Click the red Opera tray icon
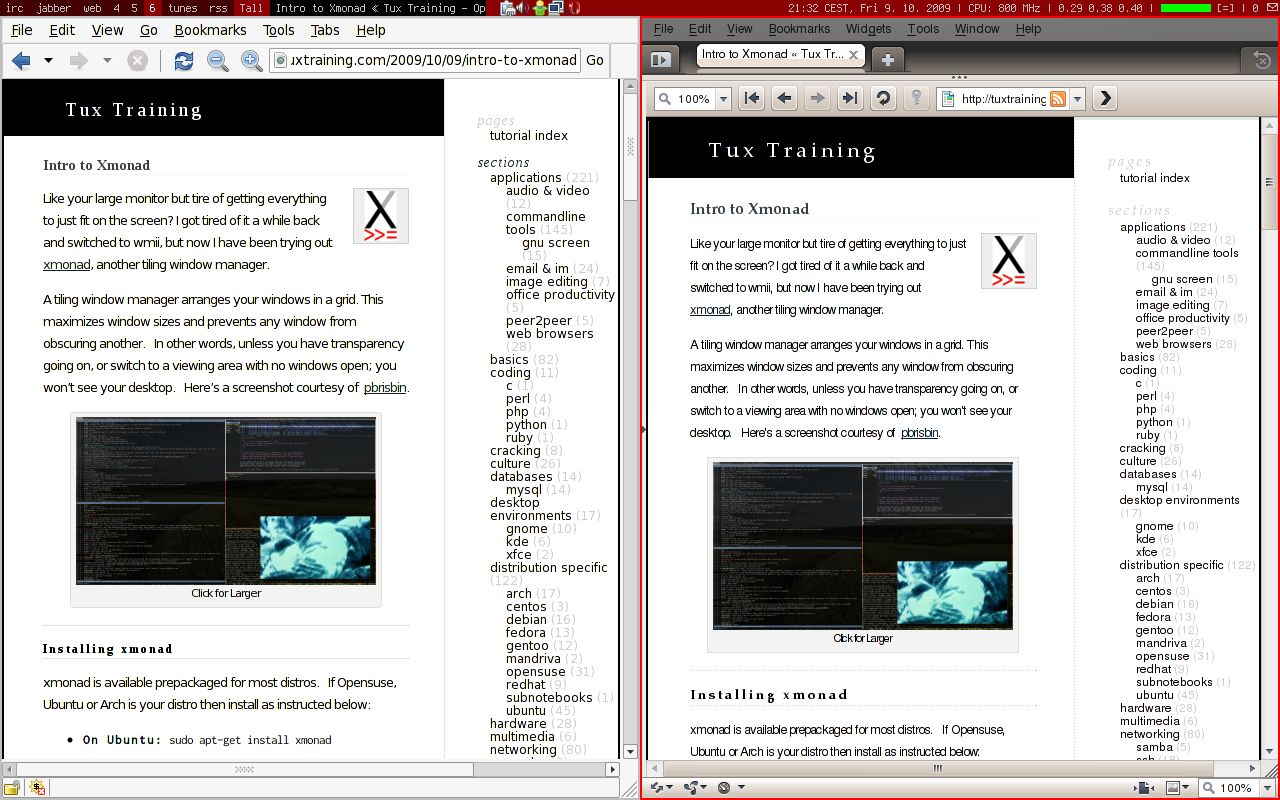Image resolution: width=1280 pixels, height=800 pixels. pos(575,8)
